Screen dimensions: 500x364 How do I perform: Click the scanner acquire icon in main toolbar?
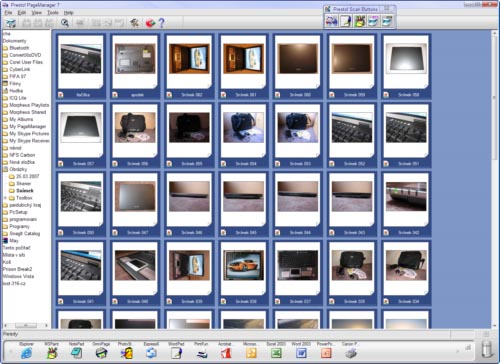coord(11,23)
